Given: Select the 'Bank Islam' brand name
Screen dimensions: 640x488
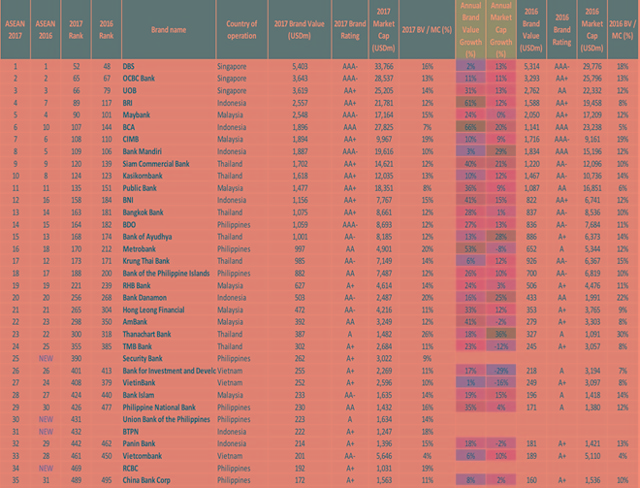Looking at the screenshot, I should (138, 395).
